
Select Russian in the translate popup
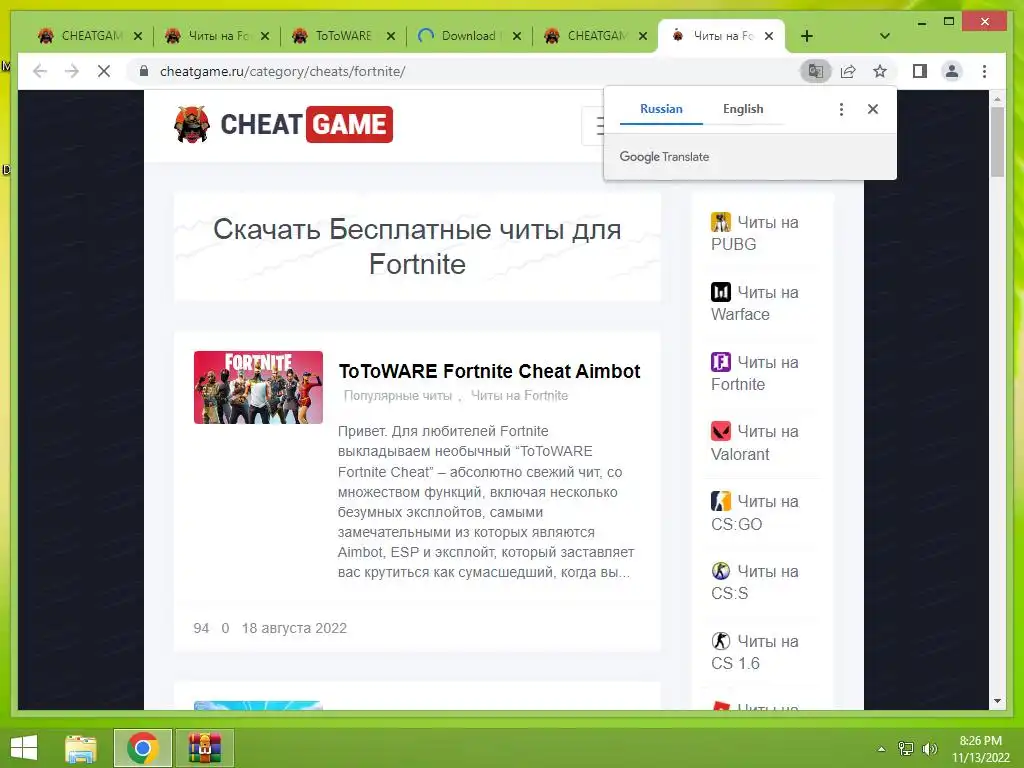[661, 109]
